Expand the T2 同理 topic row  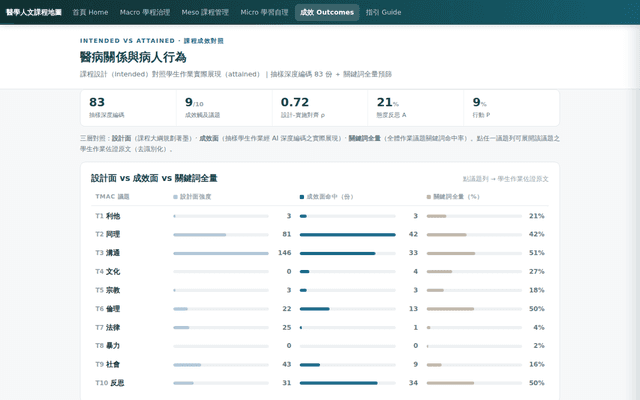click(320, 234)
